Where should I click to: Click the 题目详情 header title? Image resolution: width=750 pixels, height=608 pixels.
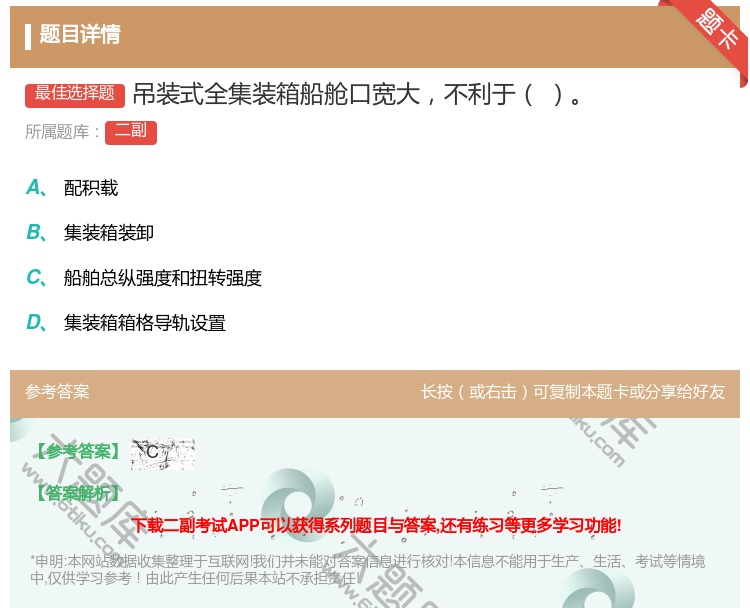point(80,34)
